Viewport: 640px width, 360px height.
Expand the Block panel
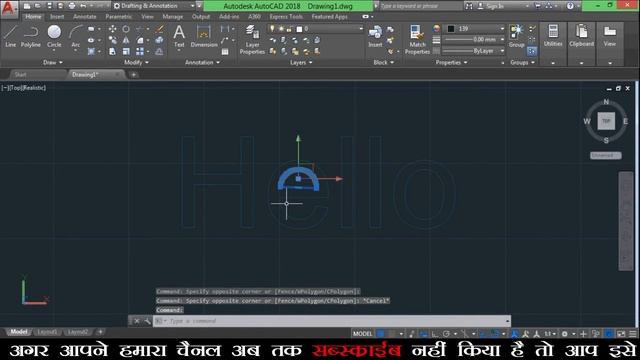pos(384,62)
